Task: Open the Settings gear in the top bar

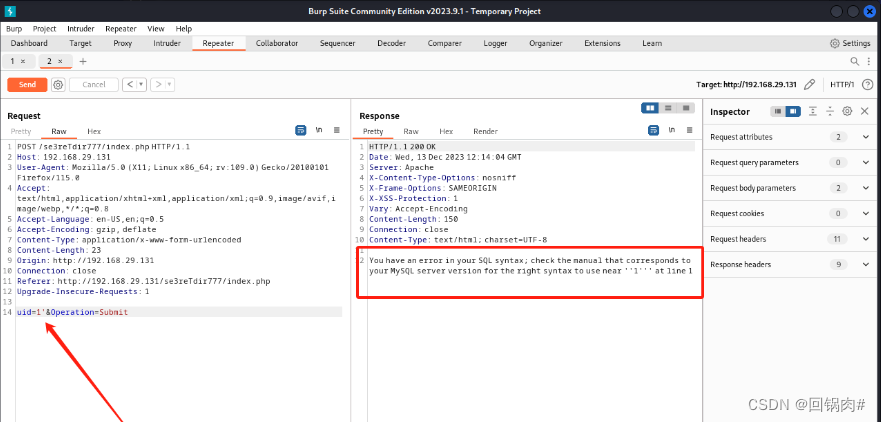Action: click(x=850, y=43)
